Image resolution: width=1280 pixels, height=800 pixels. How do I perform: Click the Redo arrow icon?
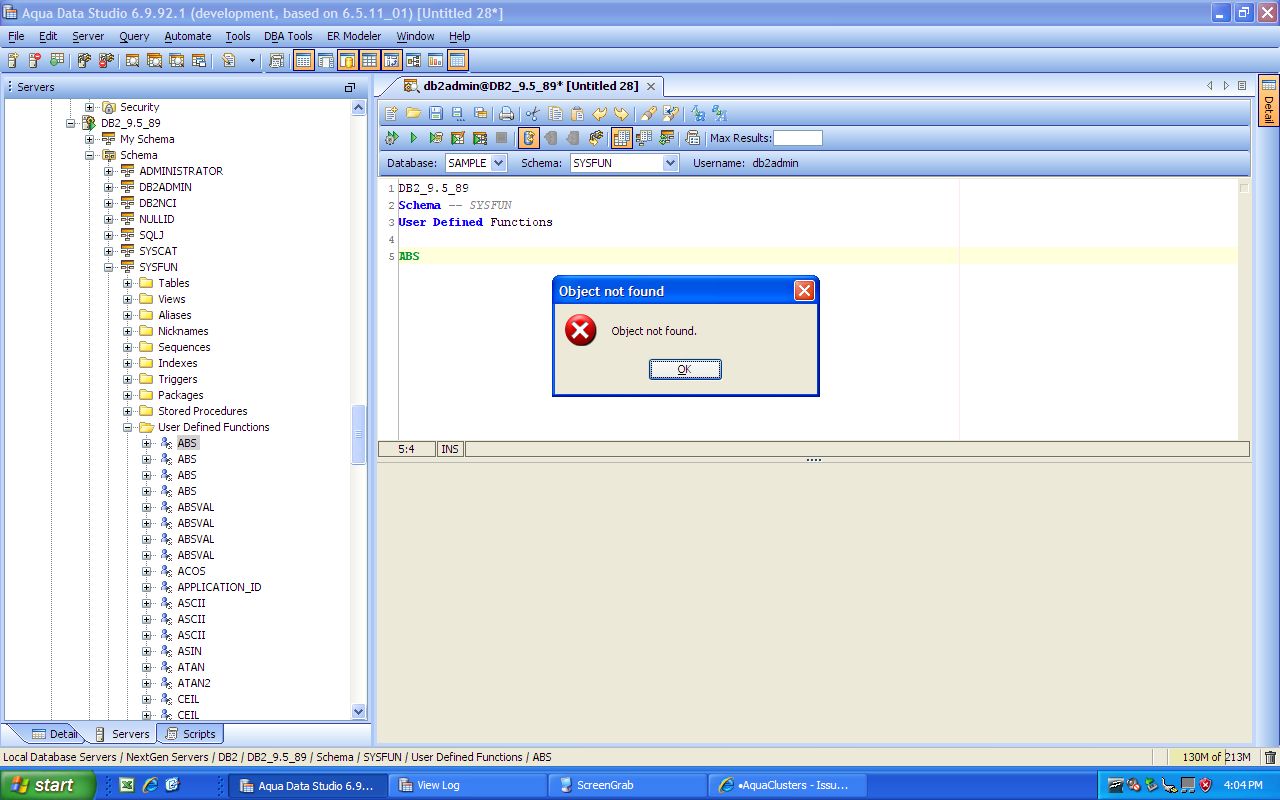tap(621, 114)
